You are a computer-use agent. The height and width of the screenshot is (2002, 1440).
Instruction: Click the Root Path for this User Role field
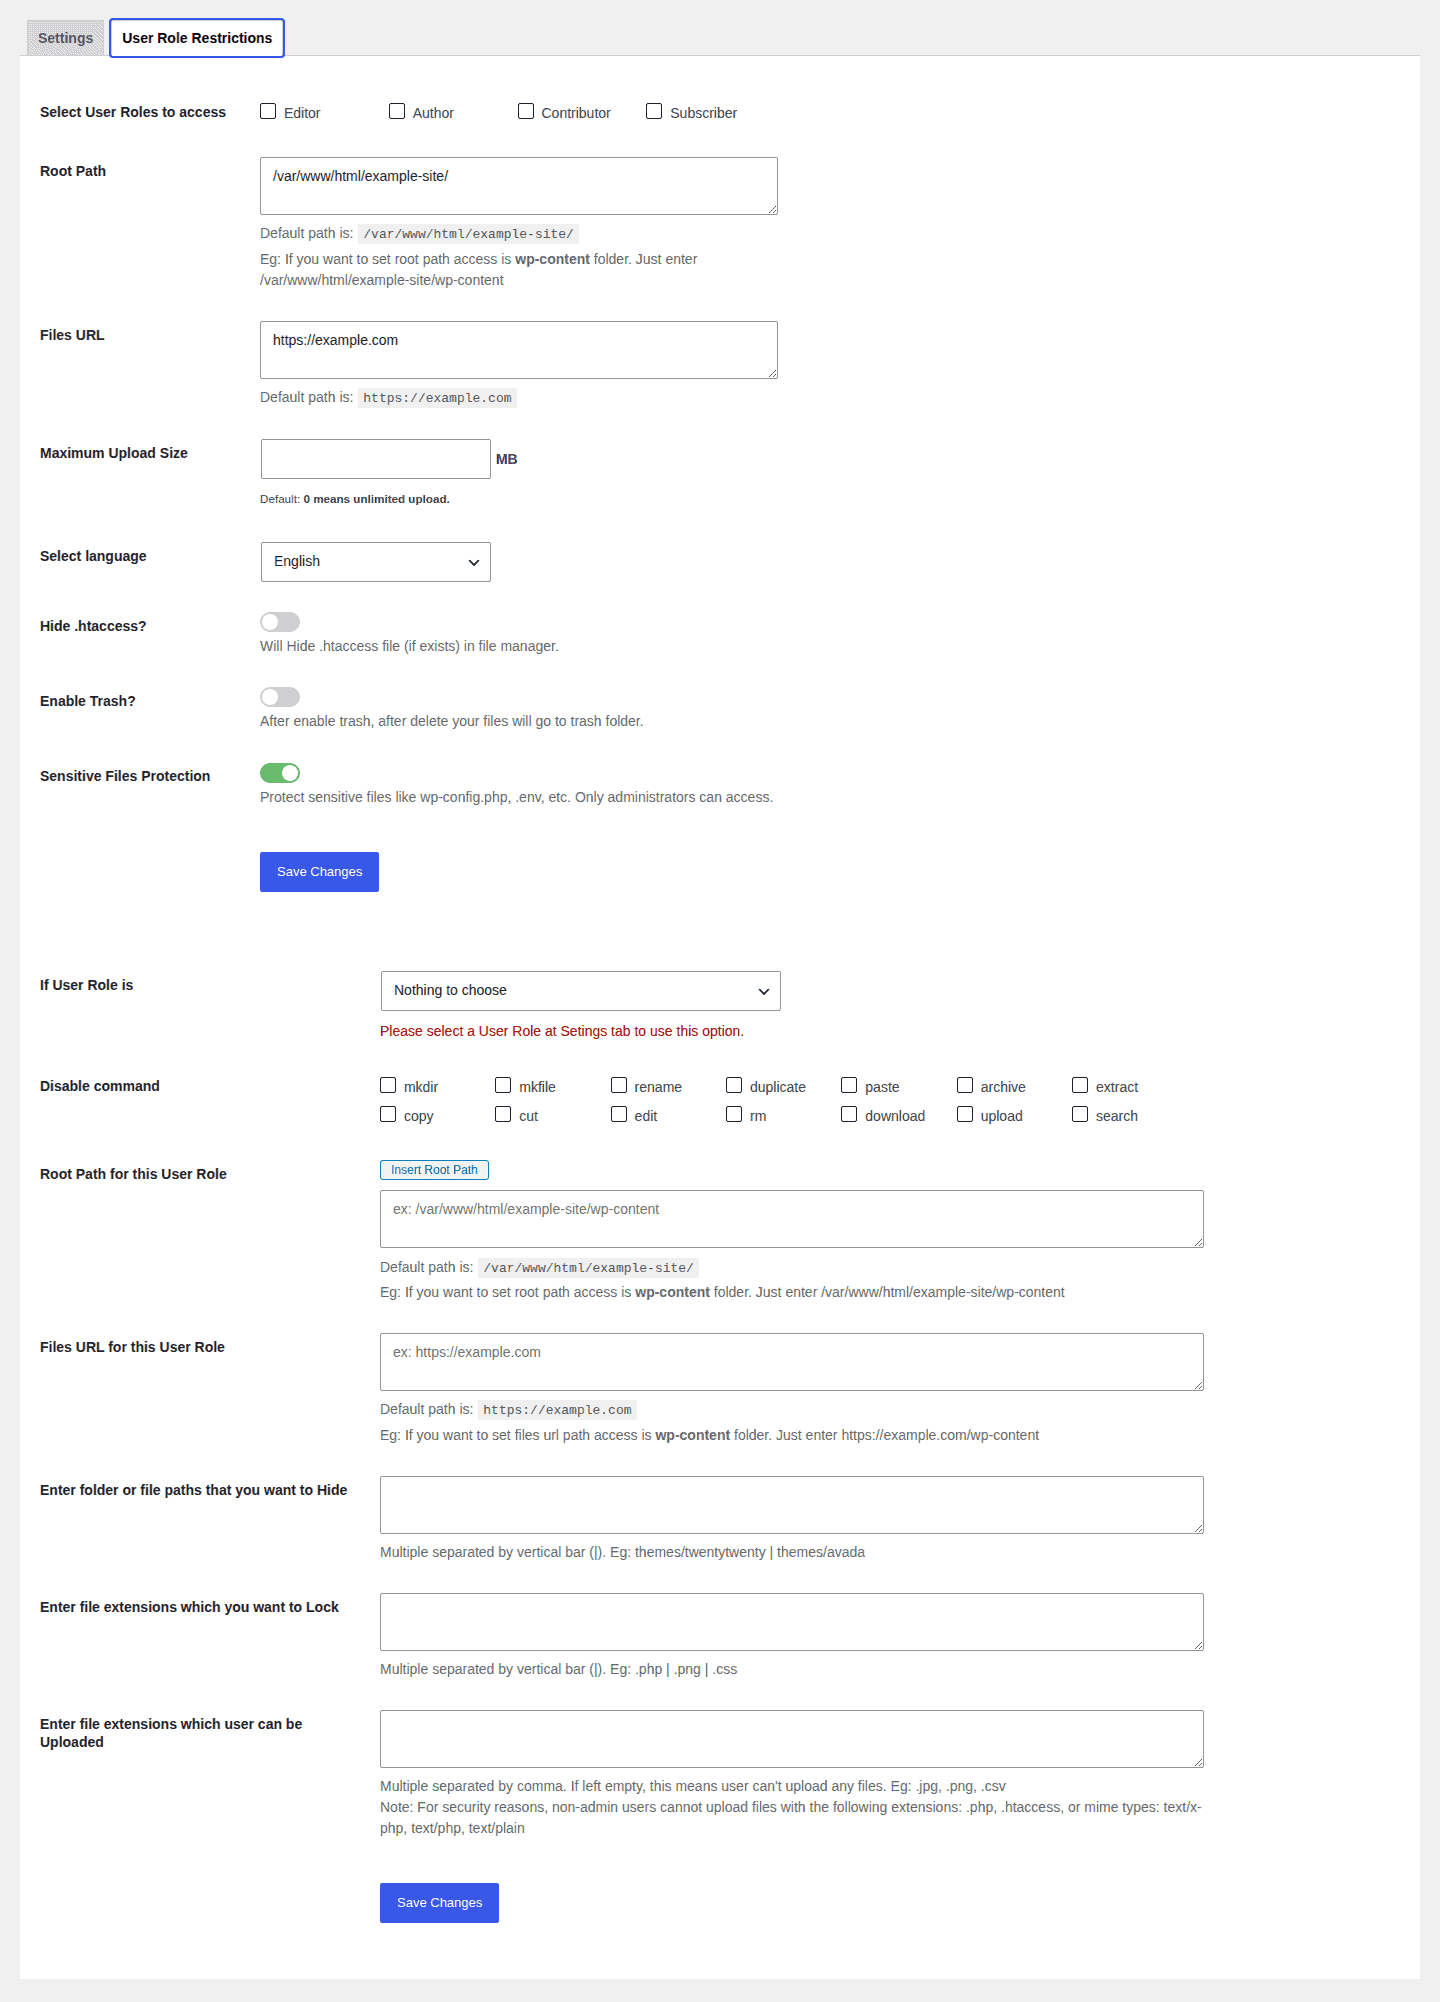pos(792,1219)
